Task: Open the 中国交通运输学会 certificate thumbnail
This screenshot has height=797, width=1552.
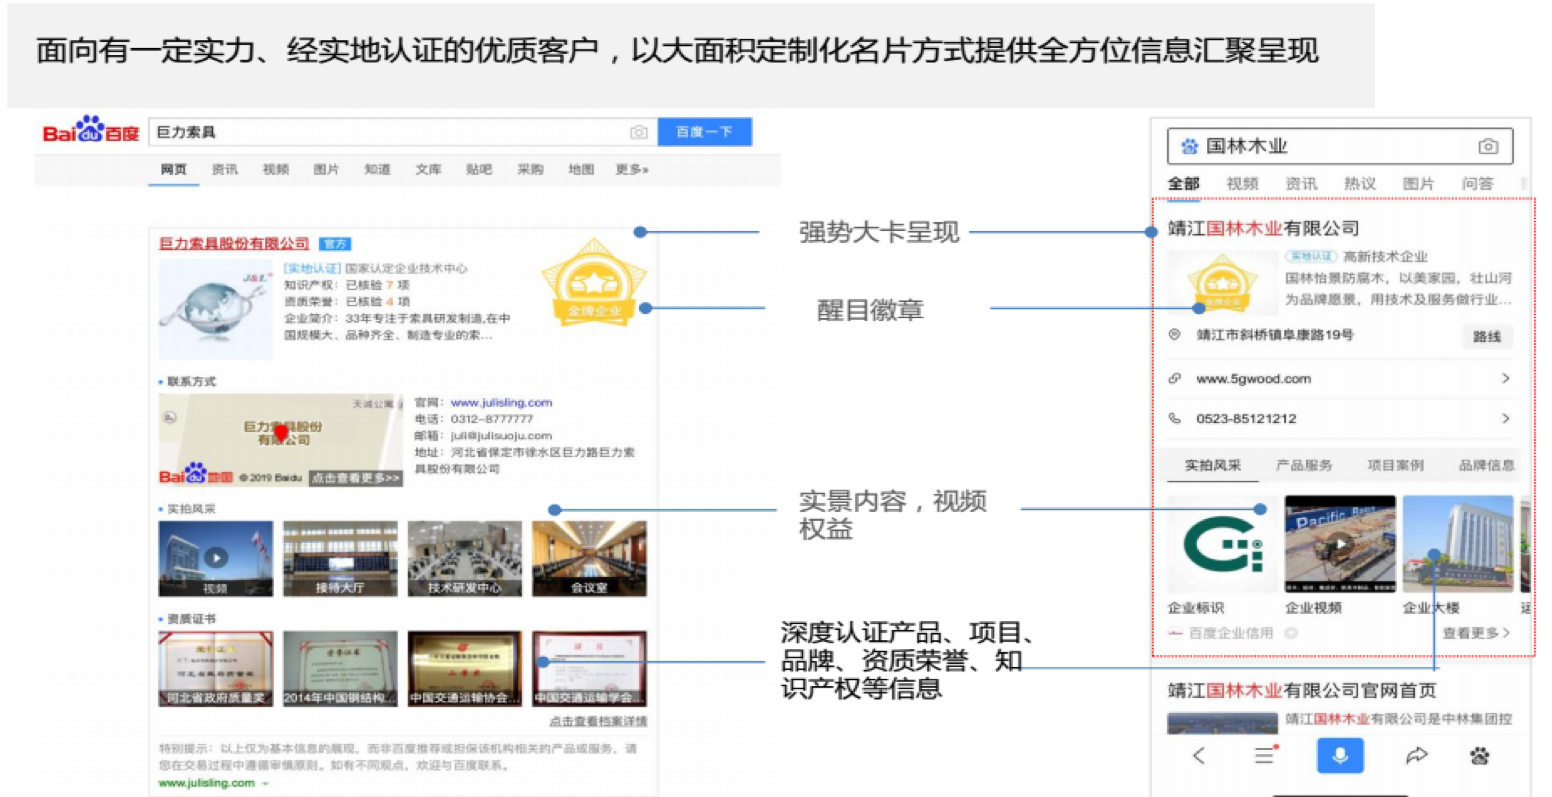Action: 589,669
